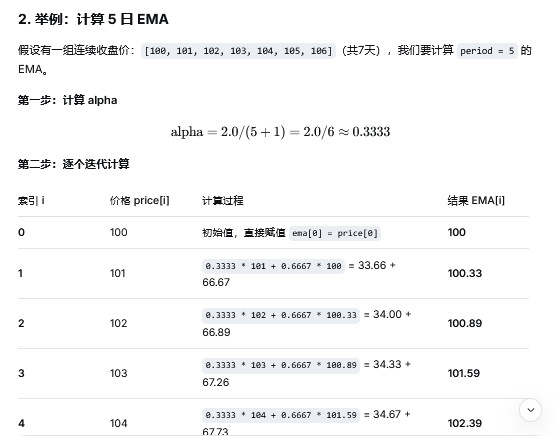Click the "ema[0] = price[0]" code snippet

(x=335, y=233)
